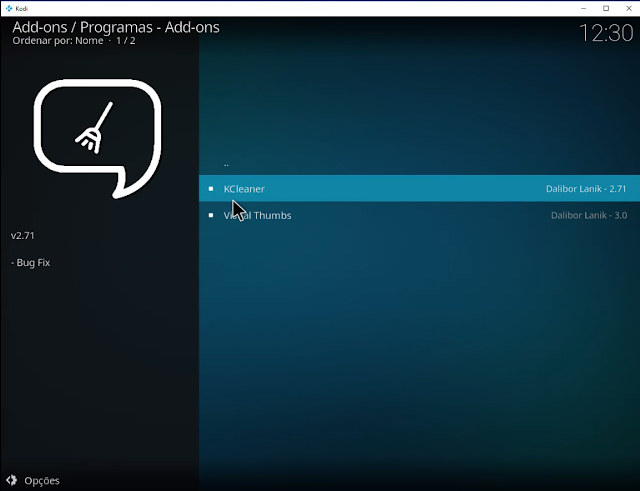Screen dimensions: 640x491
Task: Click the KCleaner broom speech-bubble thumbnail
Action: pyautogui.click(x=98, y=139)
